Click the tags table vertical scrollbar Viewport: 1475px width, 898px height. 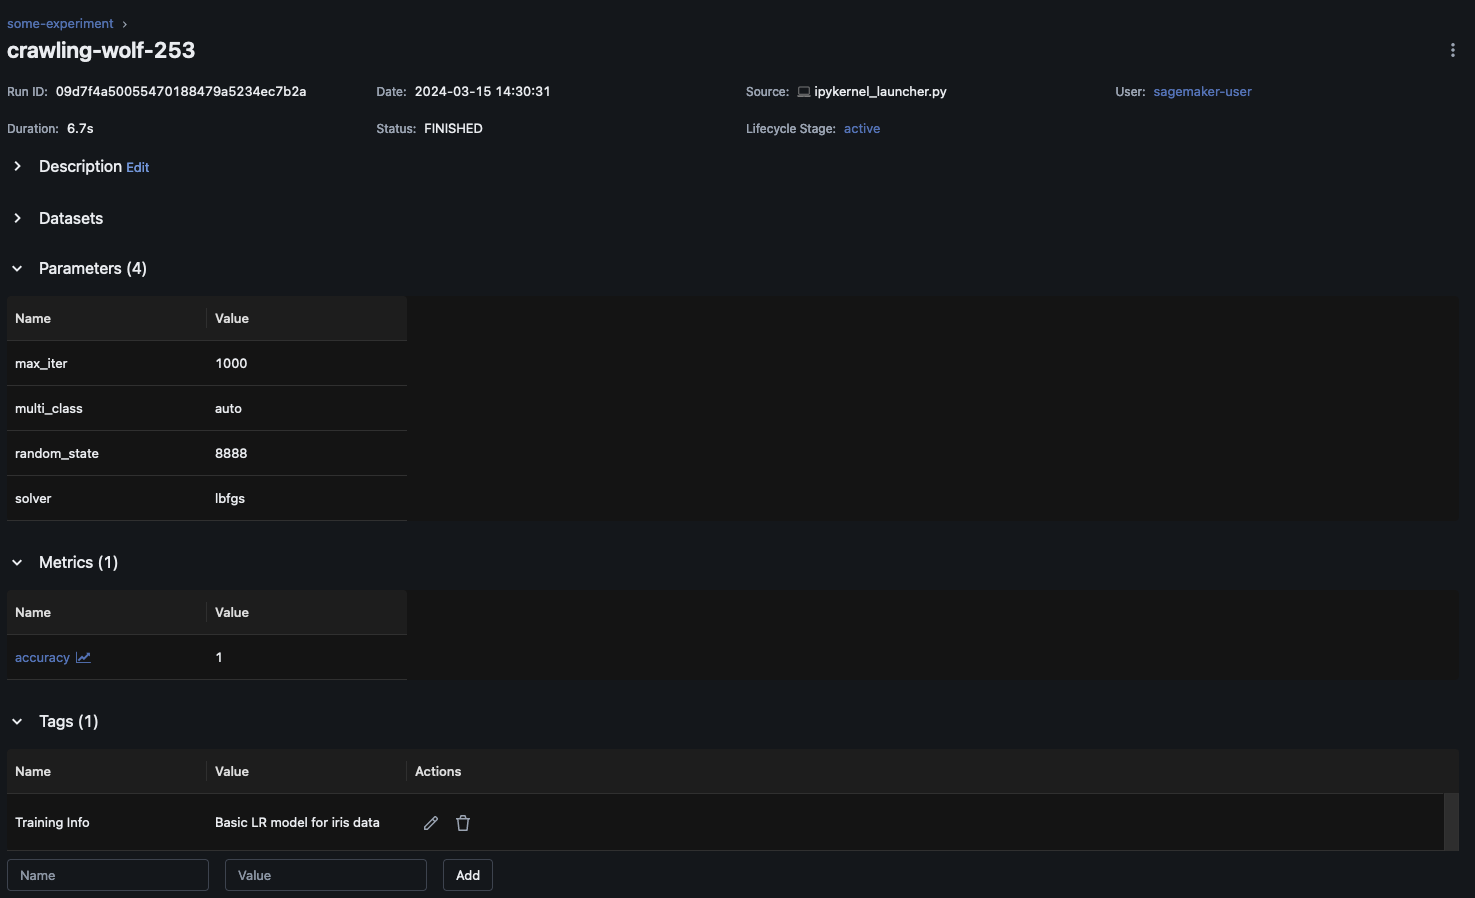pos(1451,822)
